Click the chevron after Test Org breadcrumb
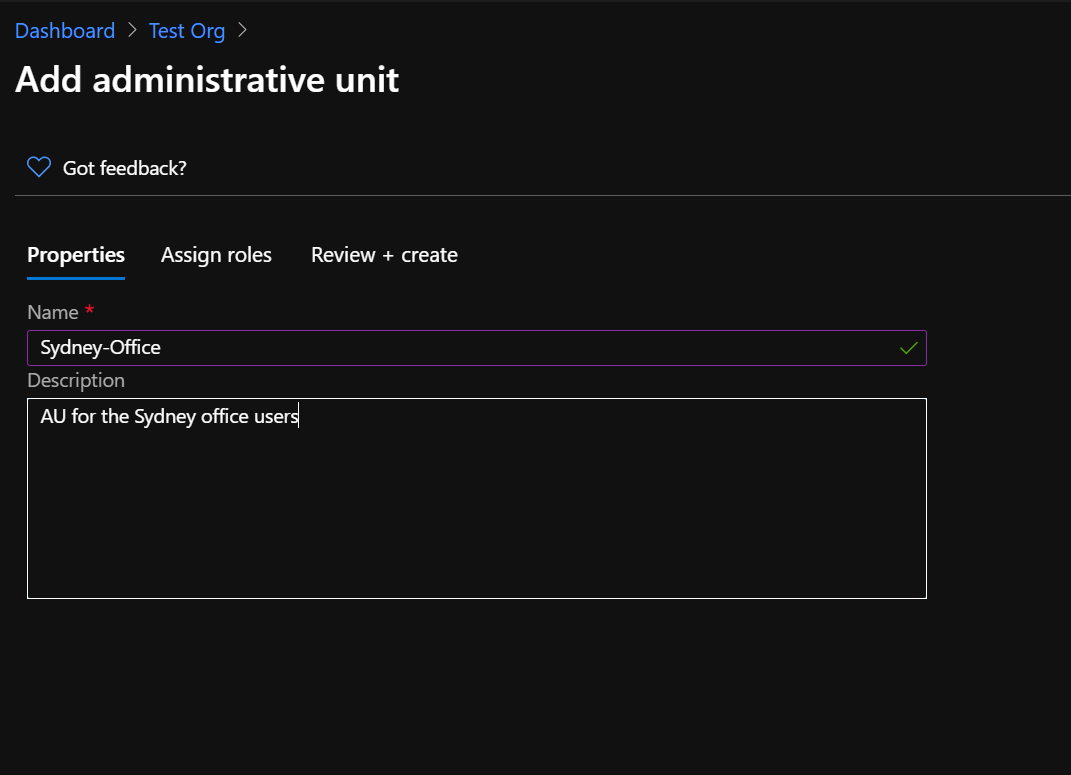Image resolution: width=1071 pixels, height=775 pixels. coord(241,31)
